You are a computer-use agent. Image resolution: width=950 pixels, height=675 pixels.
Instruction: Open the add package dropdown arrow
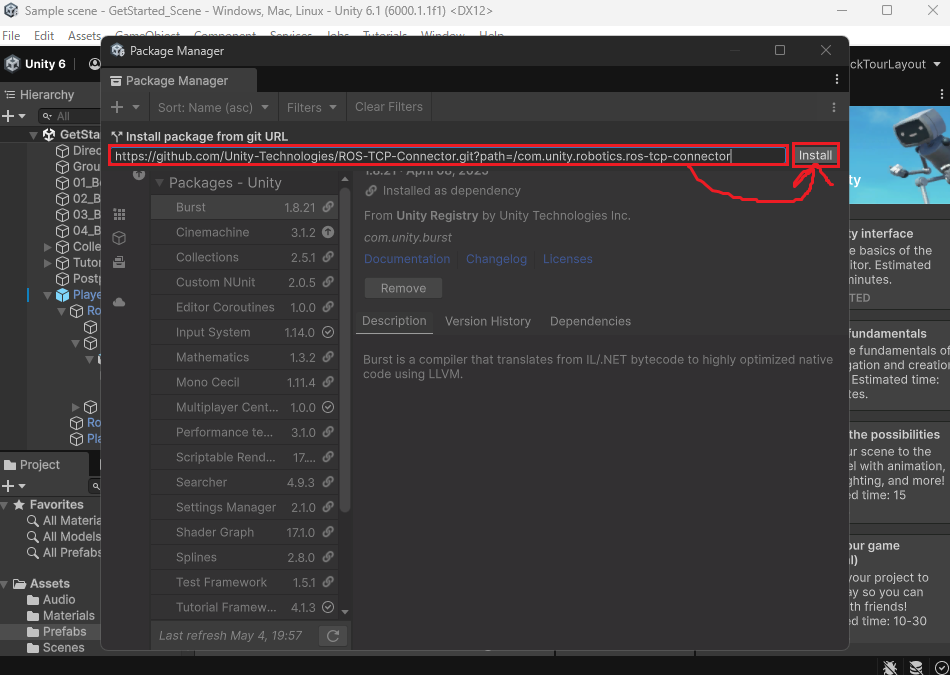(x=136, y=107)
